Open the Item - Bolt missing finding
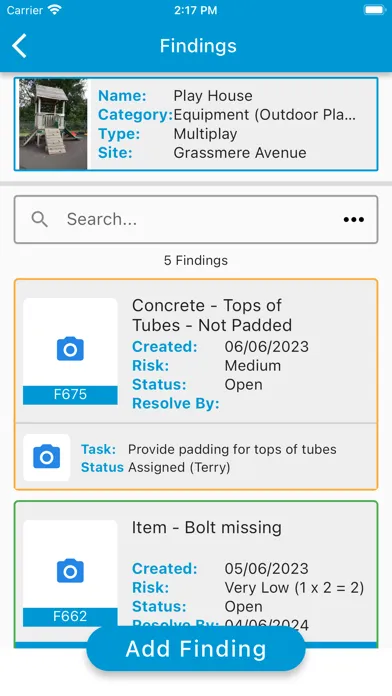392x696 pixels. pyautogui.click(x=207, y=527)
